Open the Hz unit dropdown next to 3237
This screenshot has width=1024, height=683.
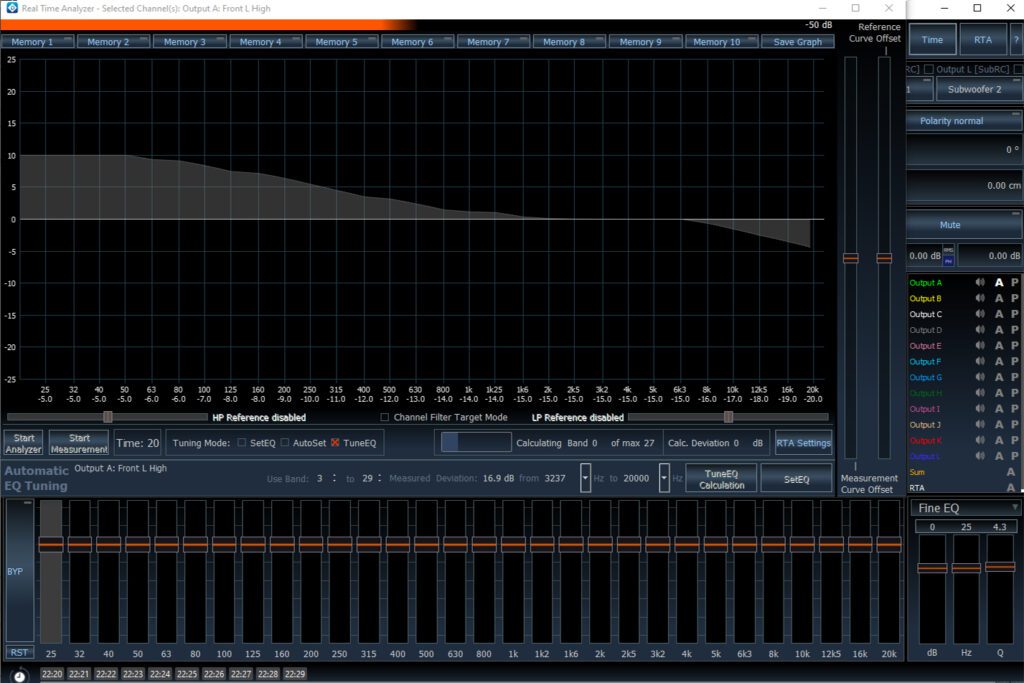[x=585, y=478]
